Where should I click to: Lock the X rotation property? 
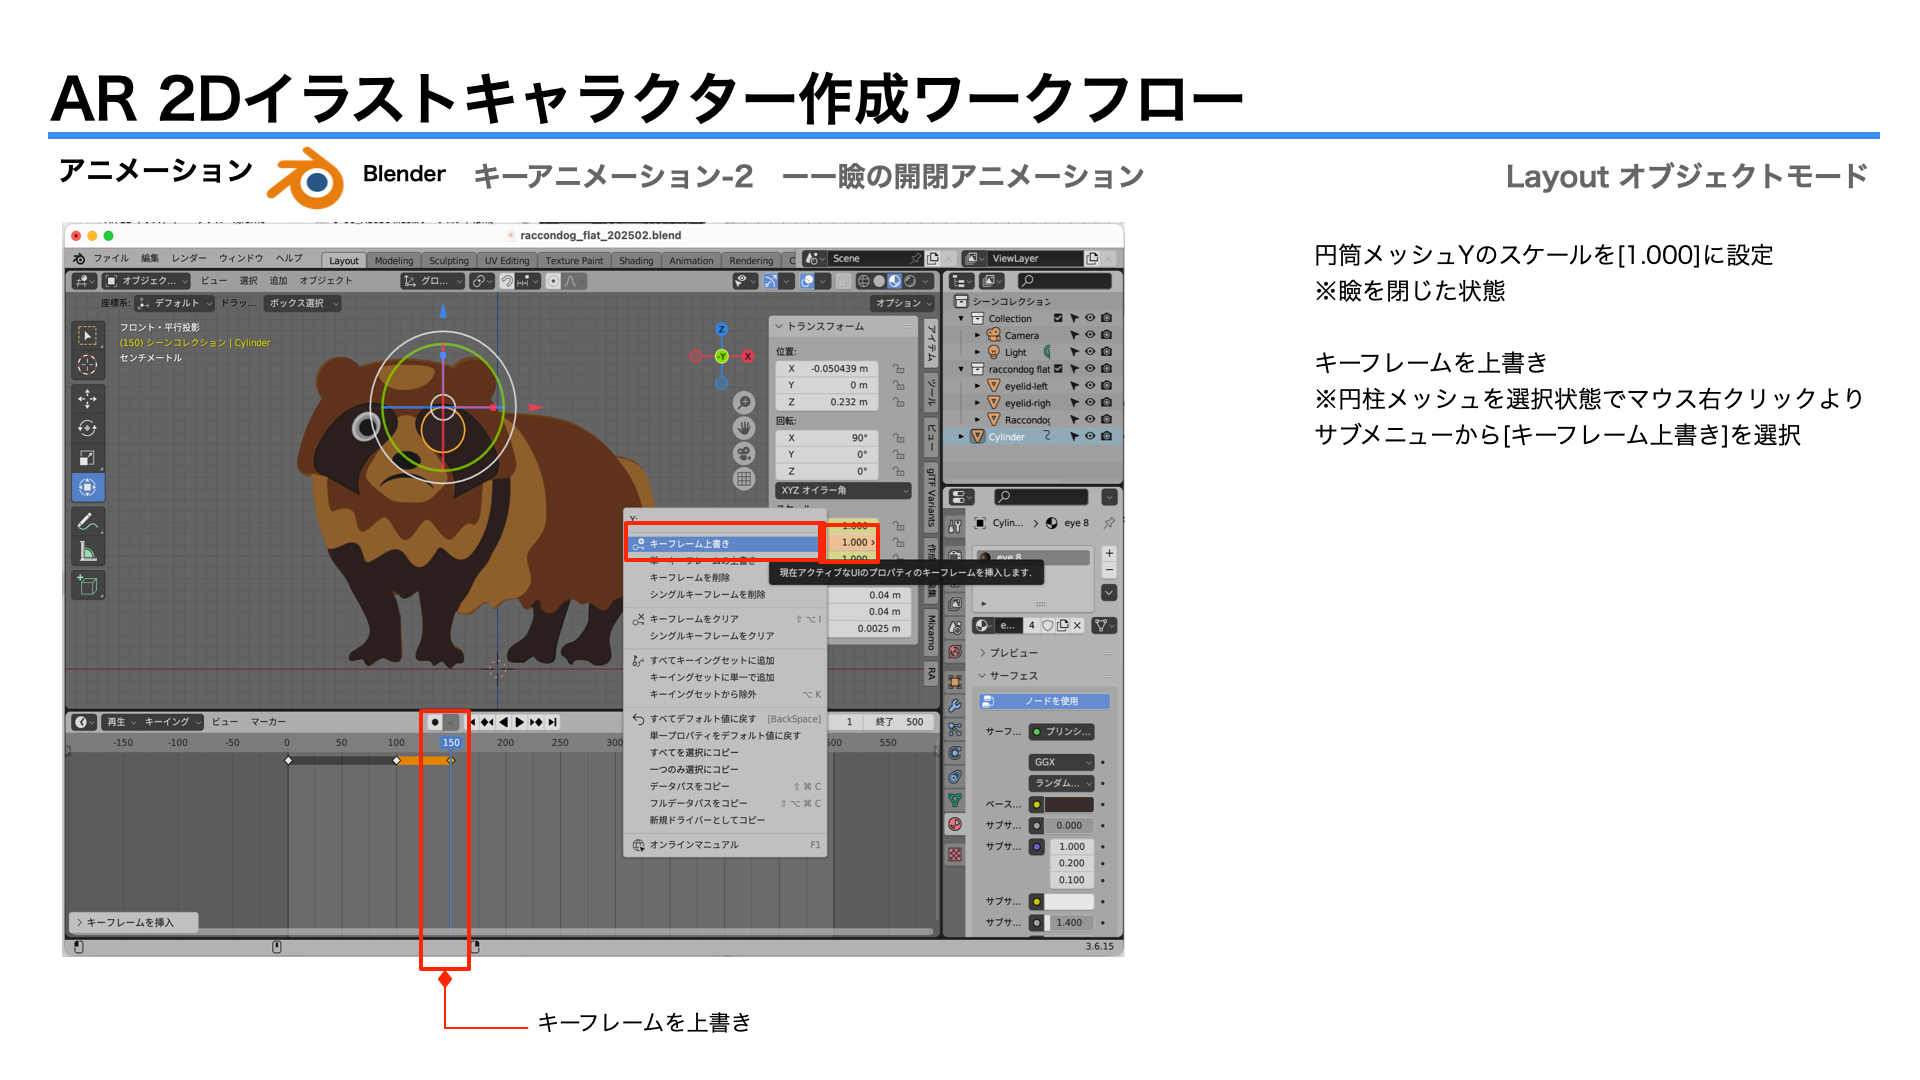tap(898, 438)
